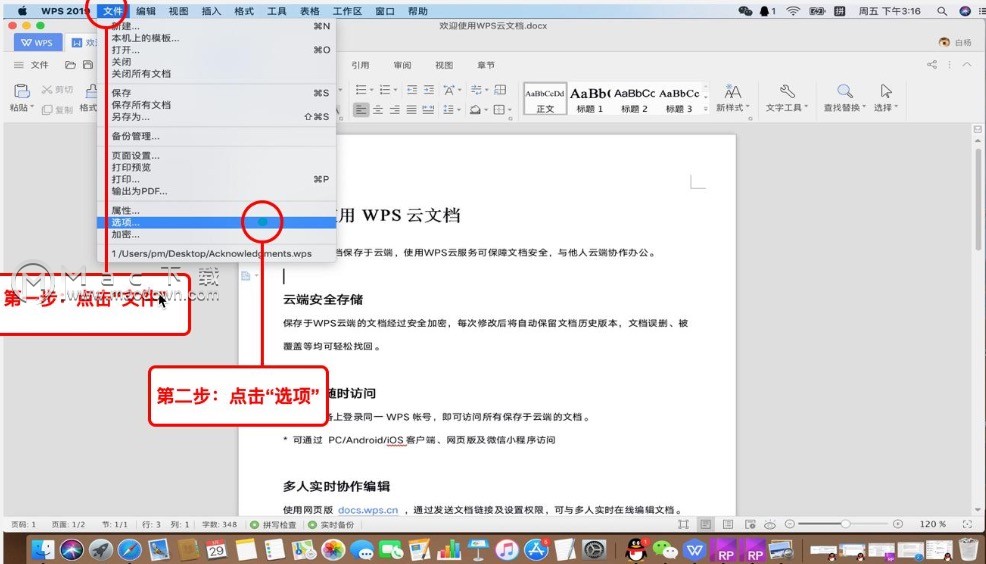
Task: Click the save disk icon in quick toolbar
Action: click(88, 65)
